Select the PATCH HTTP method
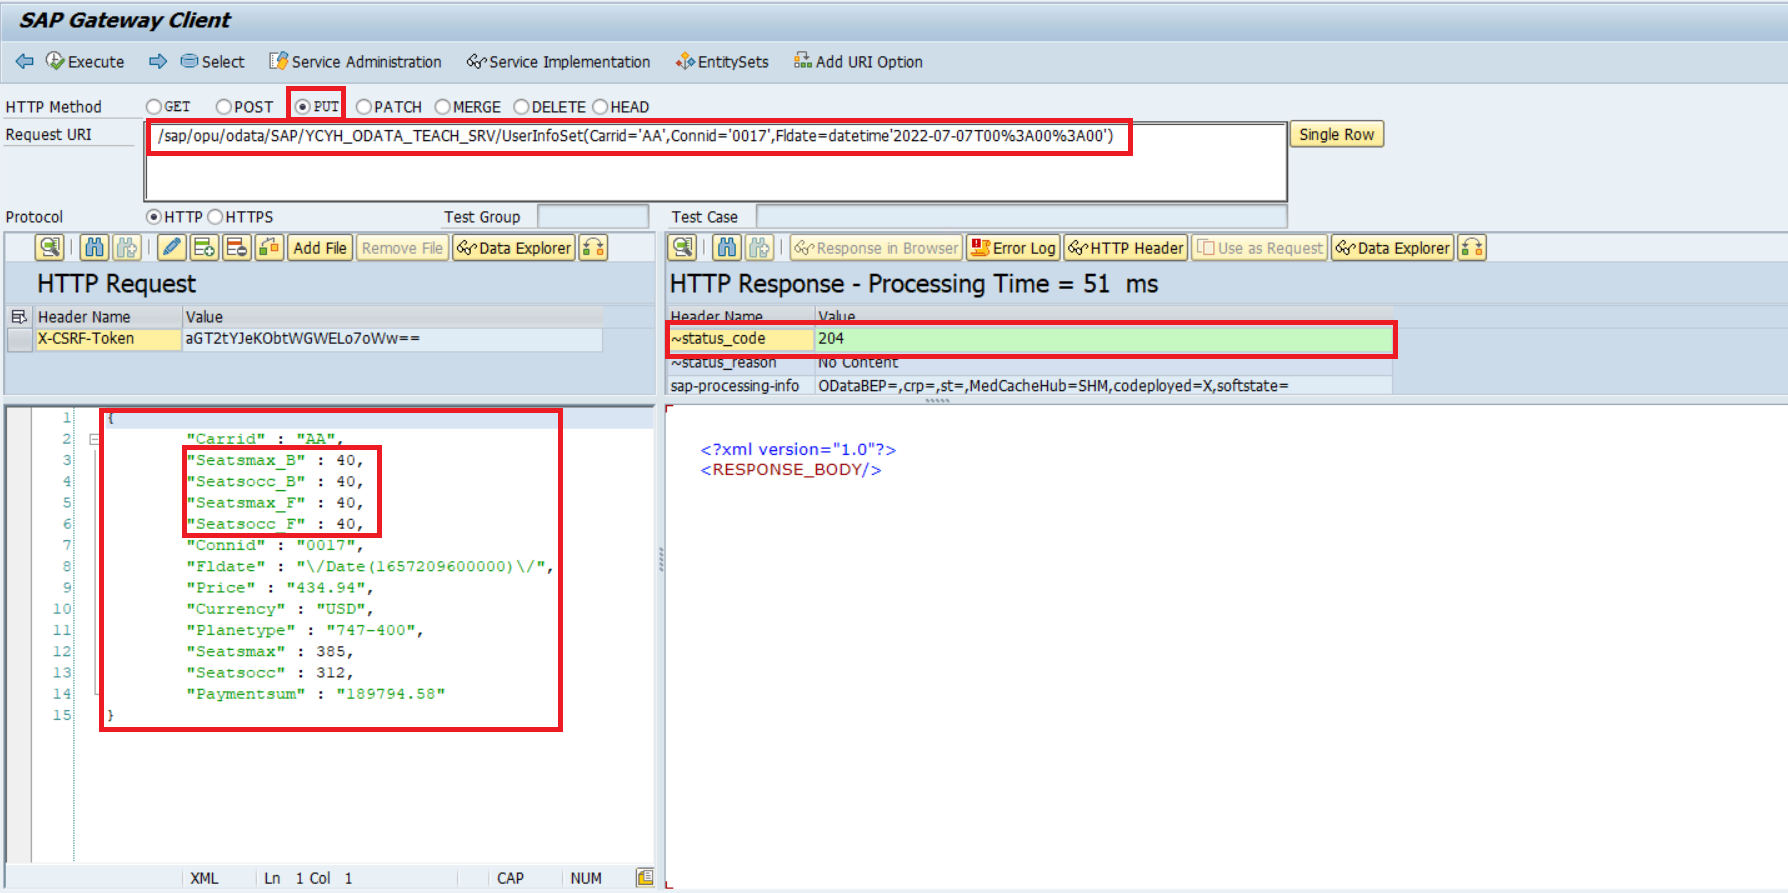 coord(364,107)
